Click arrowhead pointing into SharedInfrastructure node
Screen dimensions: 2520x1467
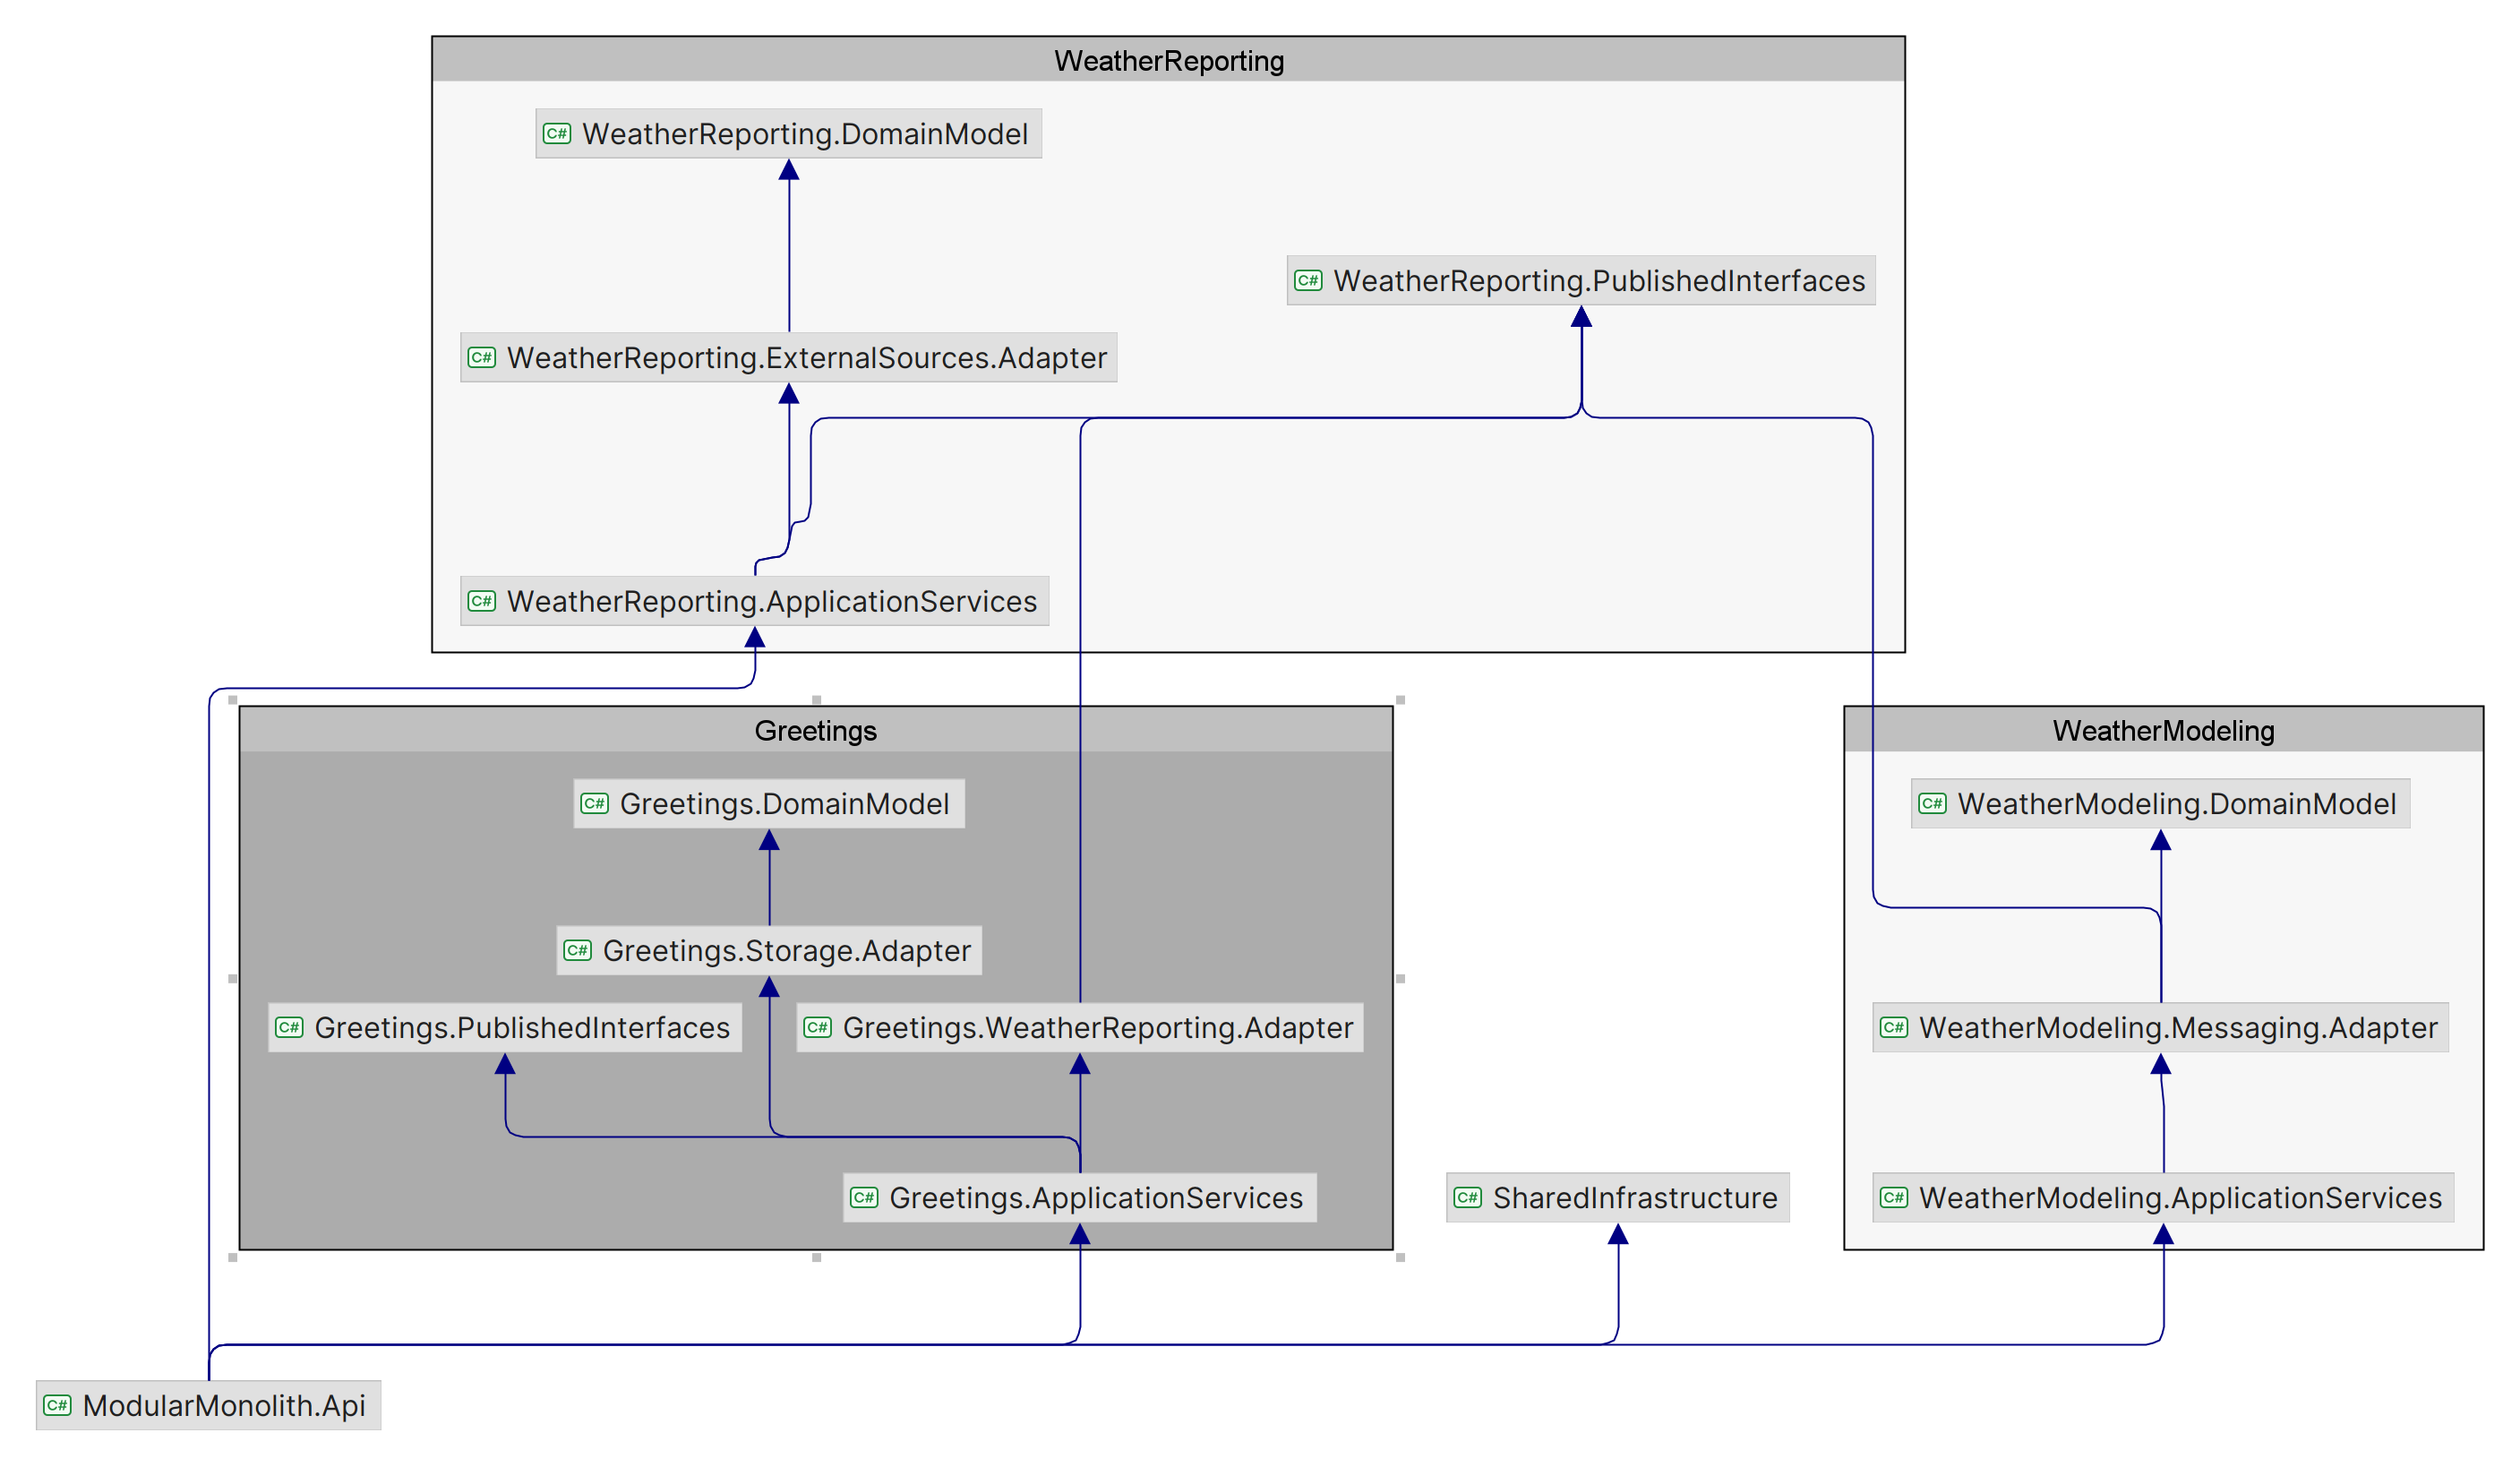pyautogui.click(x=1618, y=1236)
